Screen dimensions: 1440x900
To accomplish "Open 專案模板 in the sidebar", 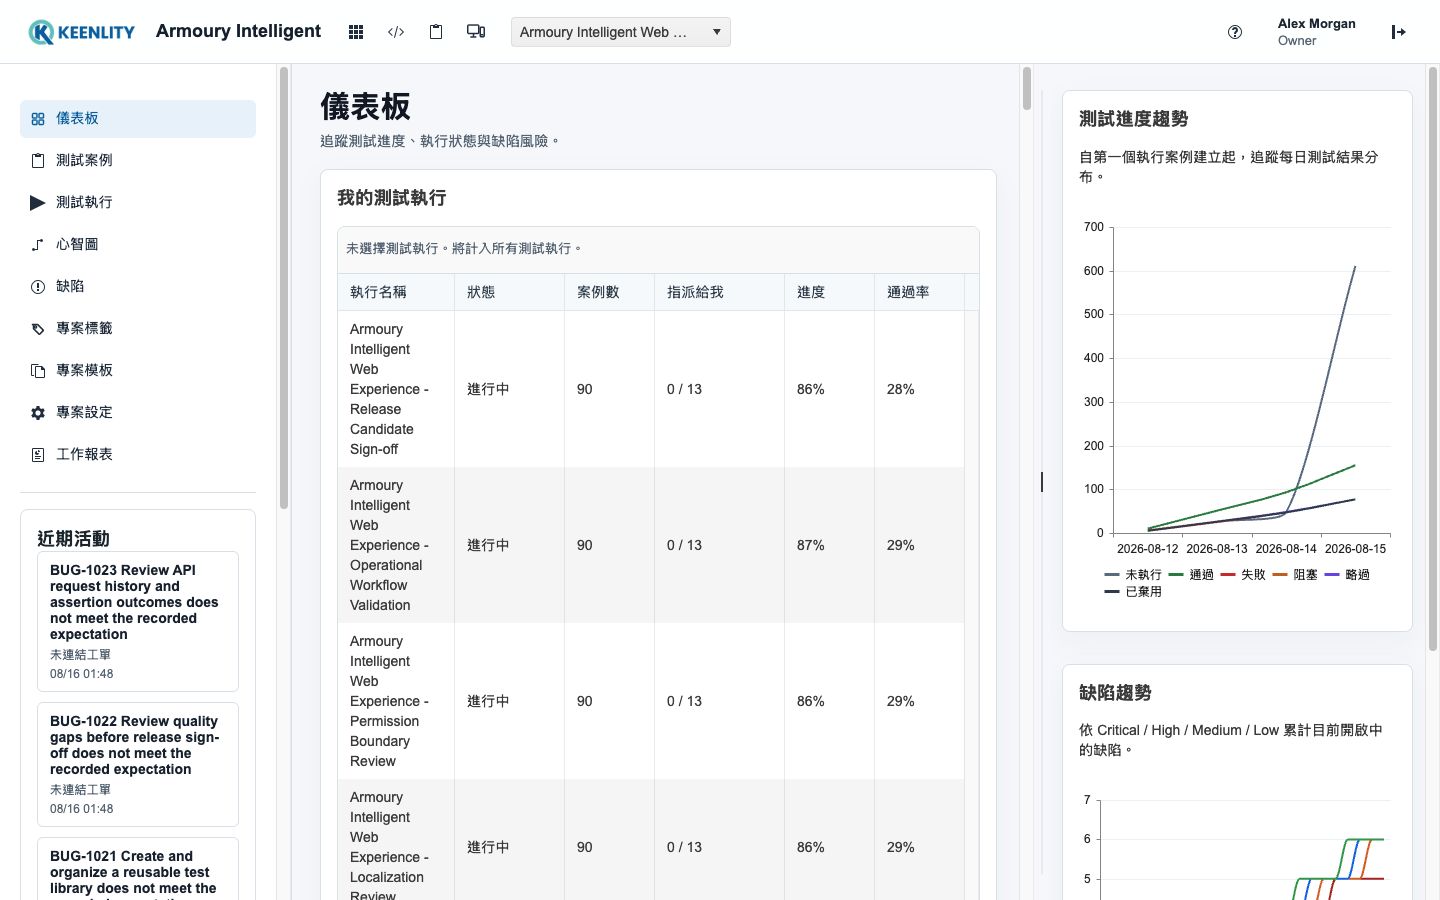I will pos(138,371).
